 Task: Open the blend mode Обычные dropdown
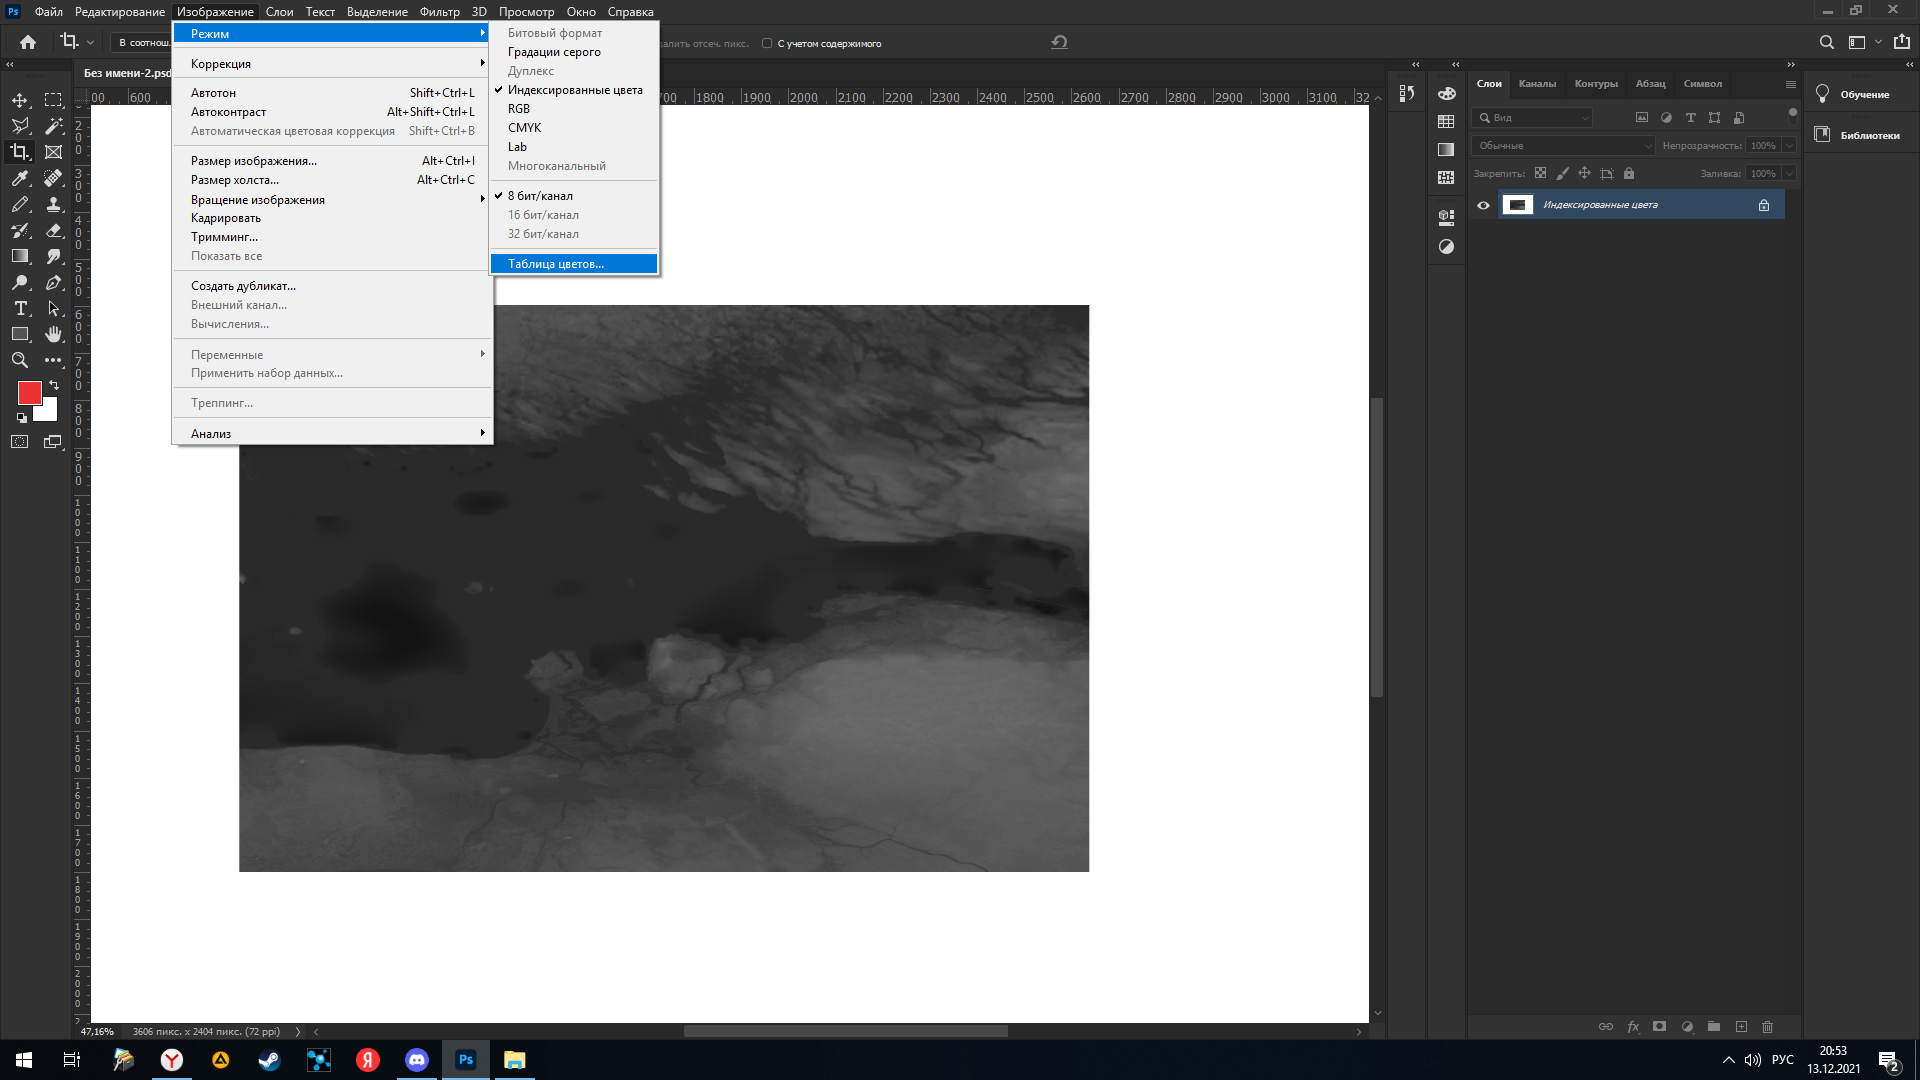click(x=1563, y=146)
